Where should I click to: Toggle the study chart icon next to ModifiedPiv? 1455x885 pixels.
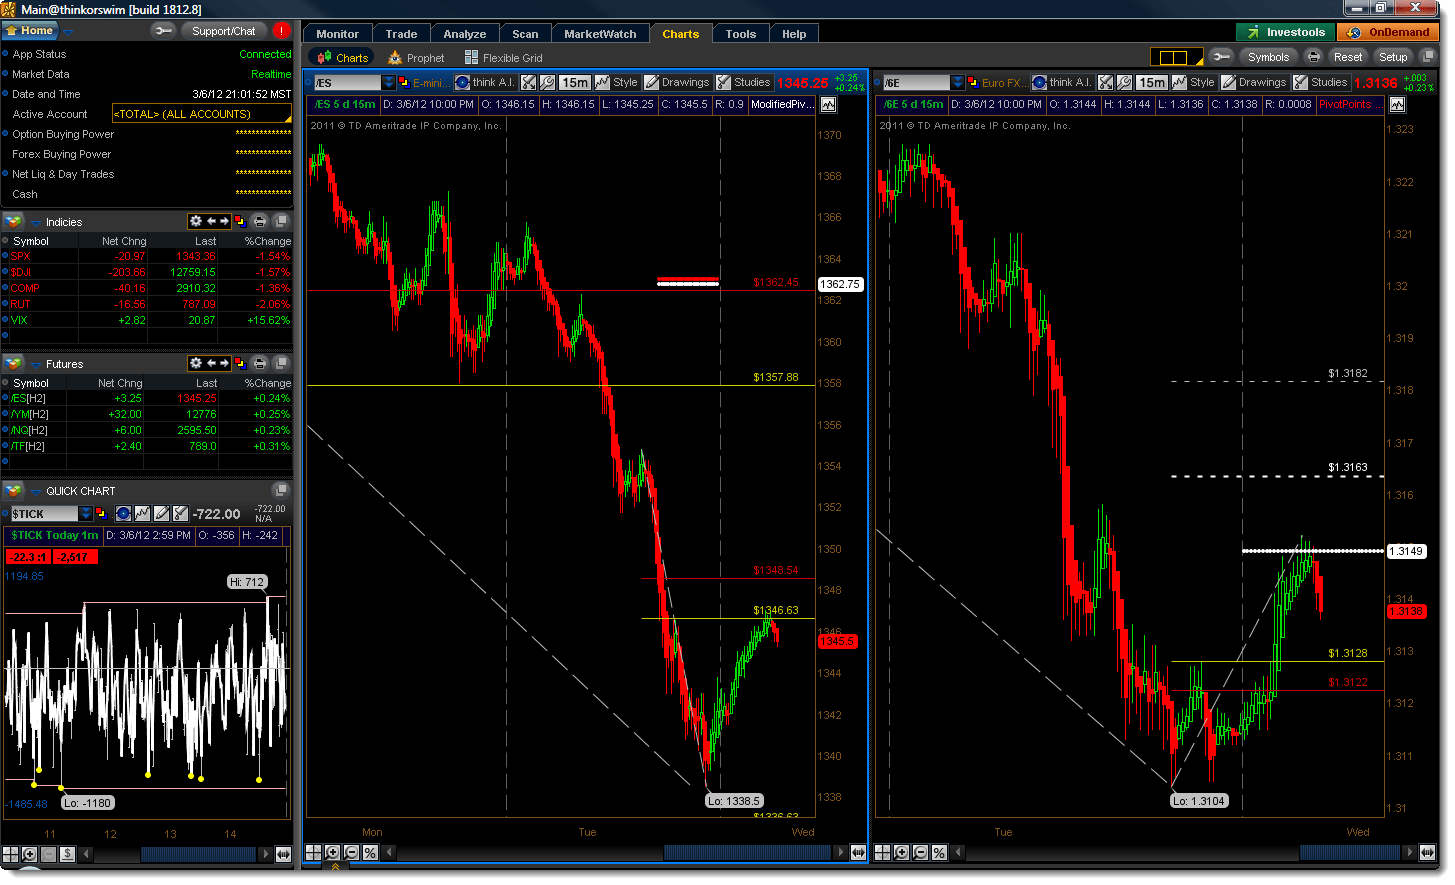coord(828,105)
